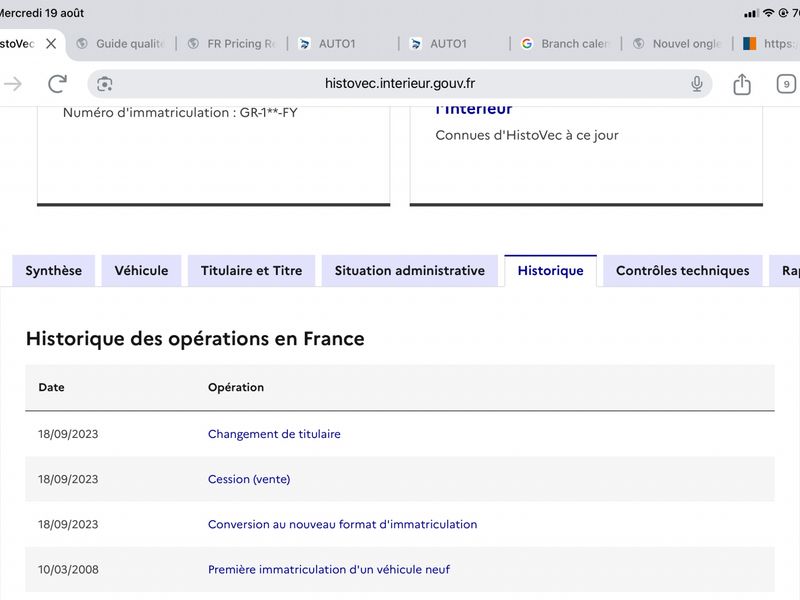800x600 pixels.
Task: Open the Contrôles techniques tab
Action: [683, 270]
